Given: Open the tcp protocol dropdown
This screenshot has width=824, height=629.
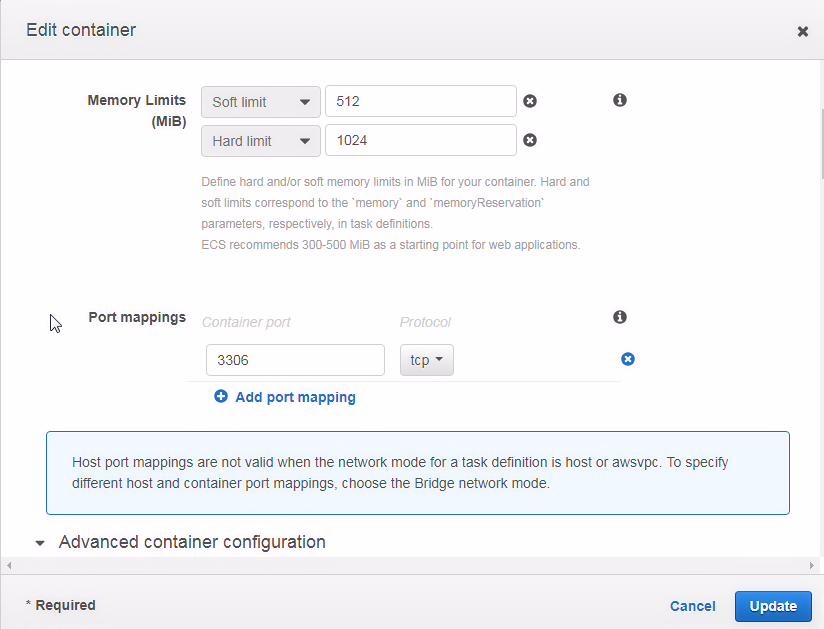Looking at the screenshot, I should (x=427, y=360).
